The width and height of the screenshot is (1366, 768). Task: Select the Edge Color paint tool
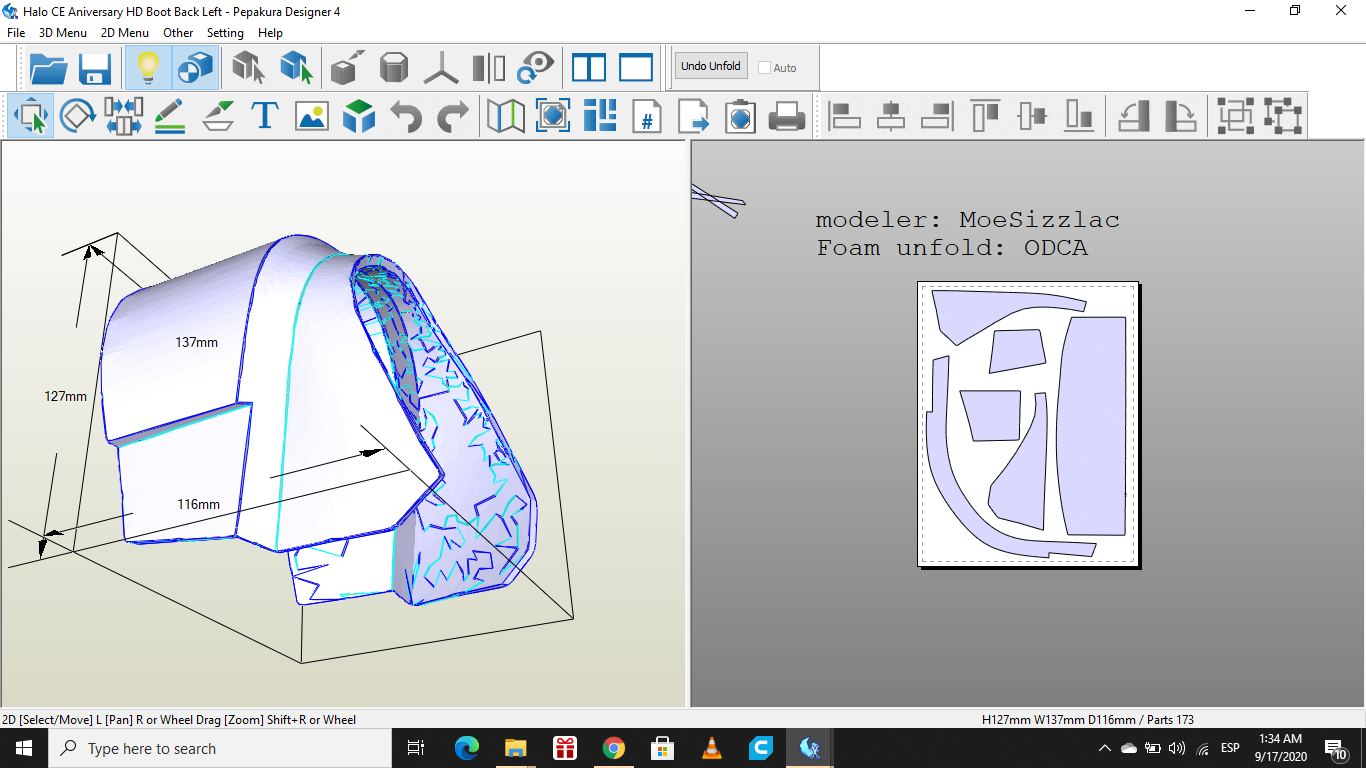coord(217,116)
